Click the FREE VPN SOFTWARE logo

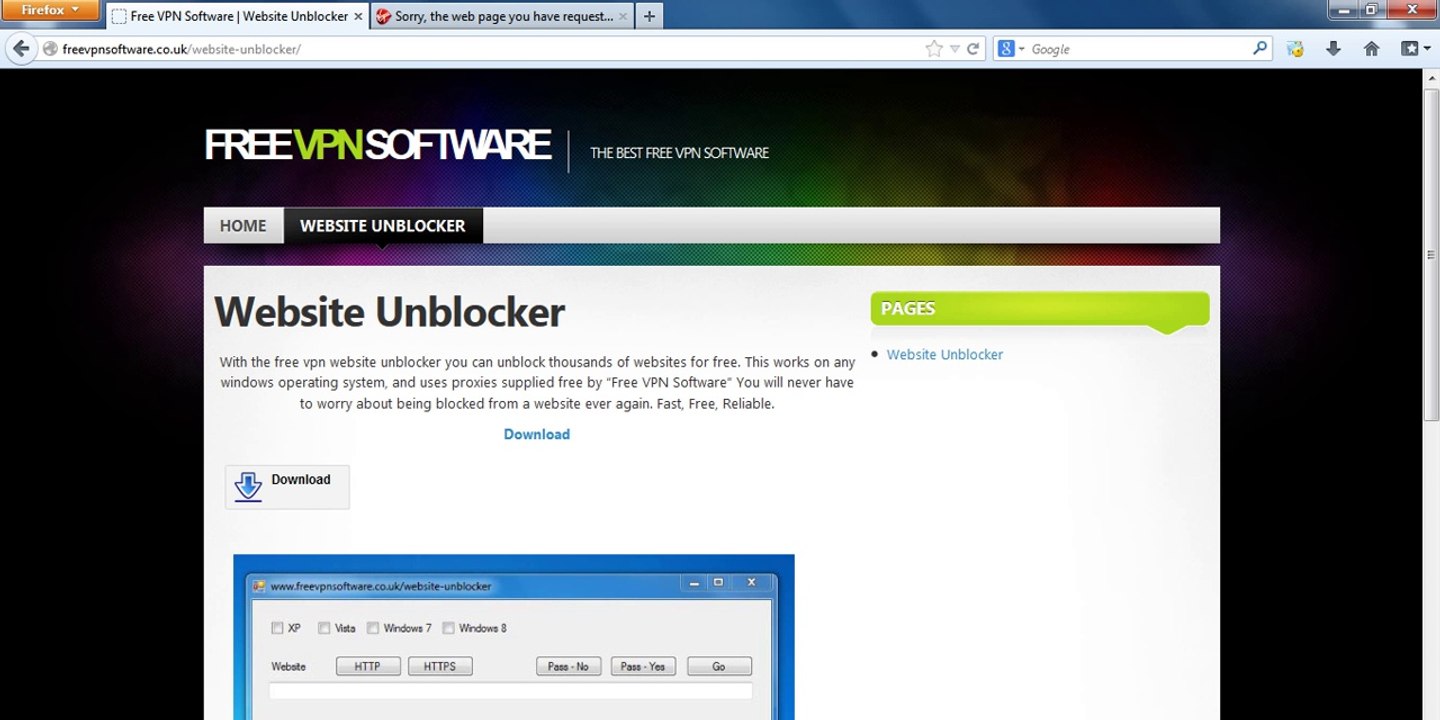point(377,145)
